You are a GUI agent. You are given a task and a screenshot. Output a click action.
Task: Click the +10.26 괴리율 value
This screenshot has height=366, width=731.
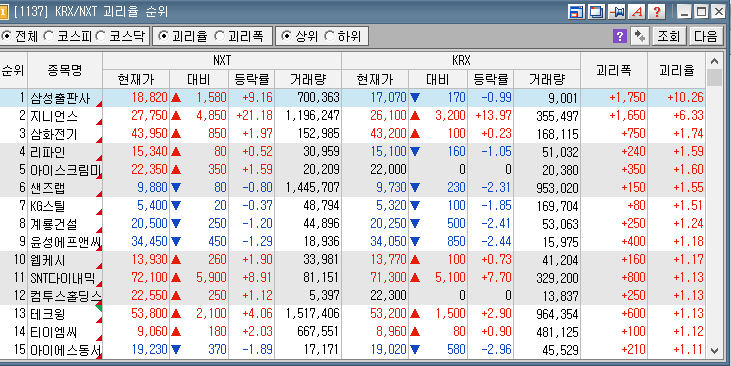[x=685, y=98]
